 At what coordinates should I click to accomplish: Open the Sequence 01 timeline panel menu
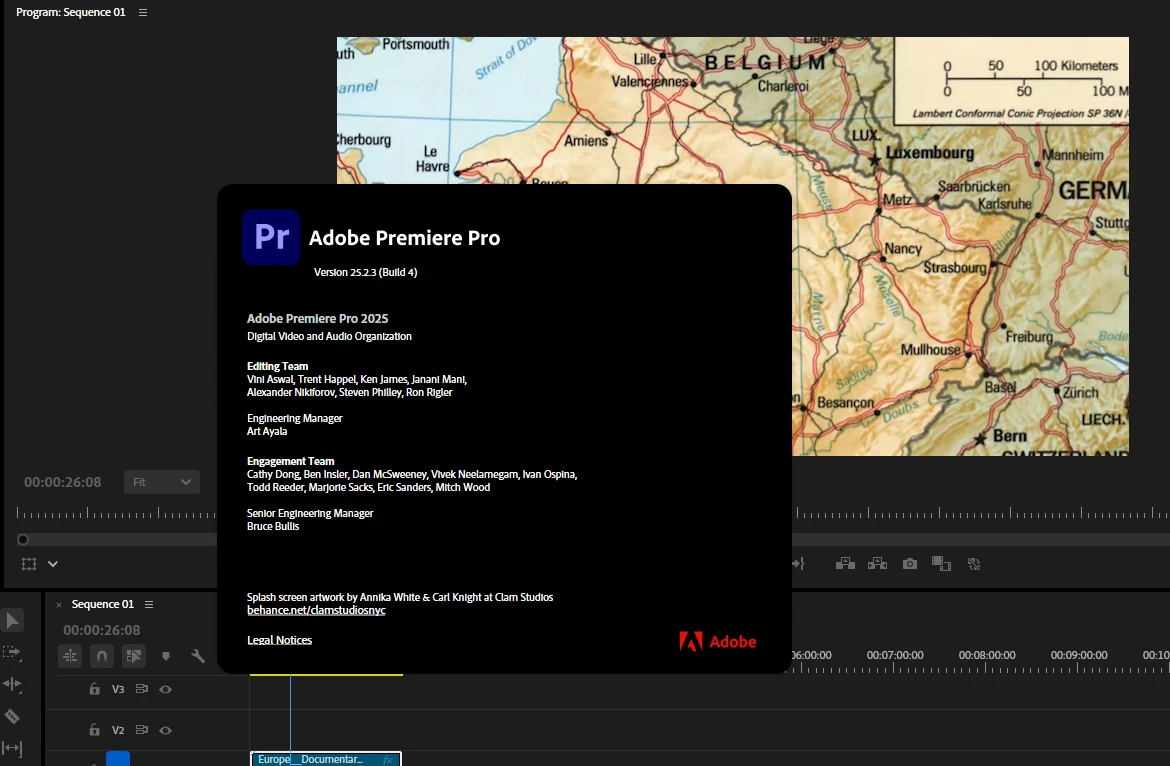(148, 604)
